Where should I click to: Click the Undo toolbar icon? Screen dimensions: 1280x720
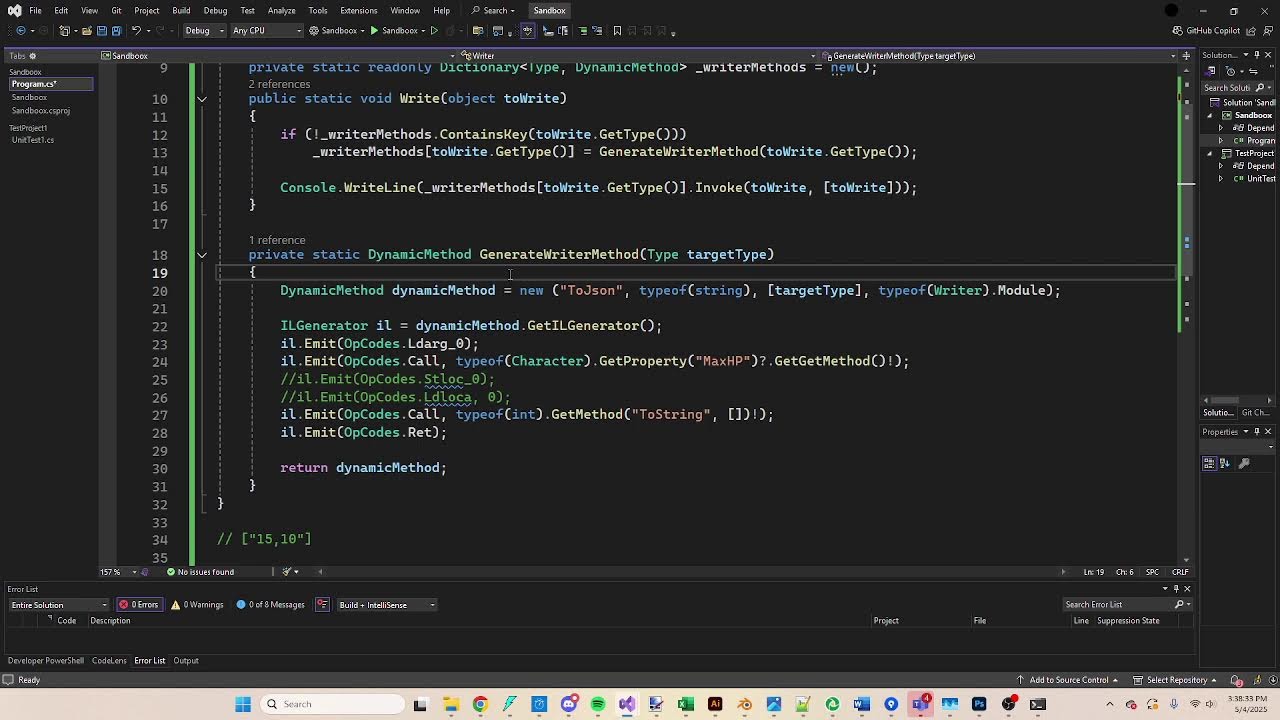136,31
